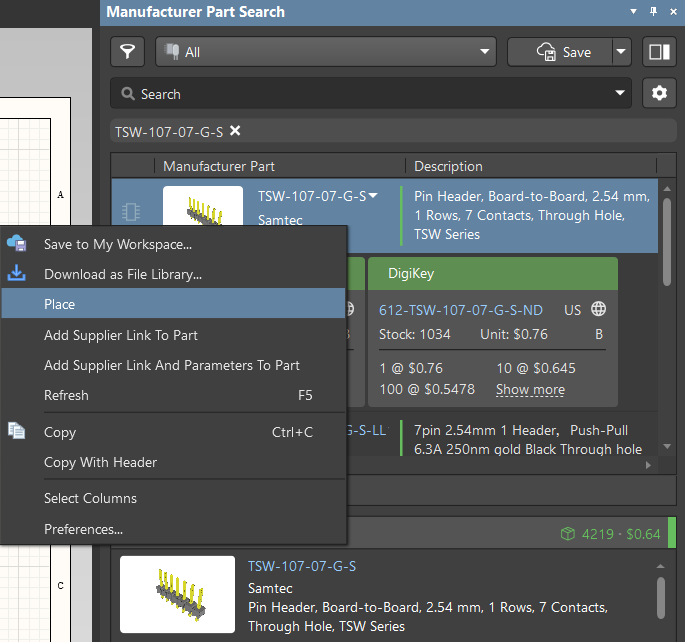Viewport: 685px width, 642px height.
Task: Choose Copy in the context menu
Action: (173, 432)
